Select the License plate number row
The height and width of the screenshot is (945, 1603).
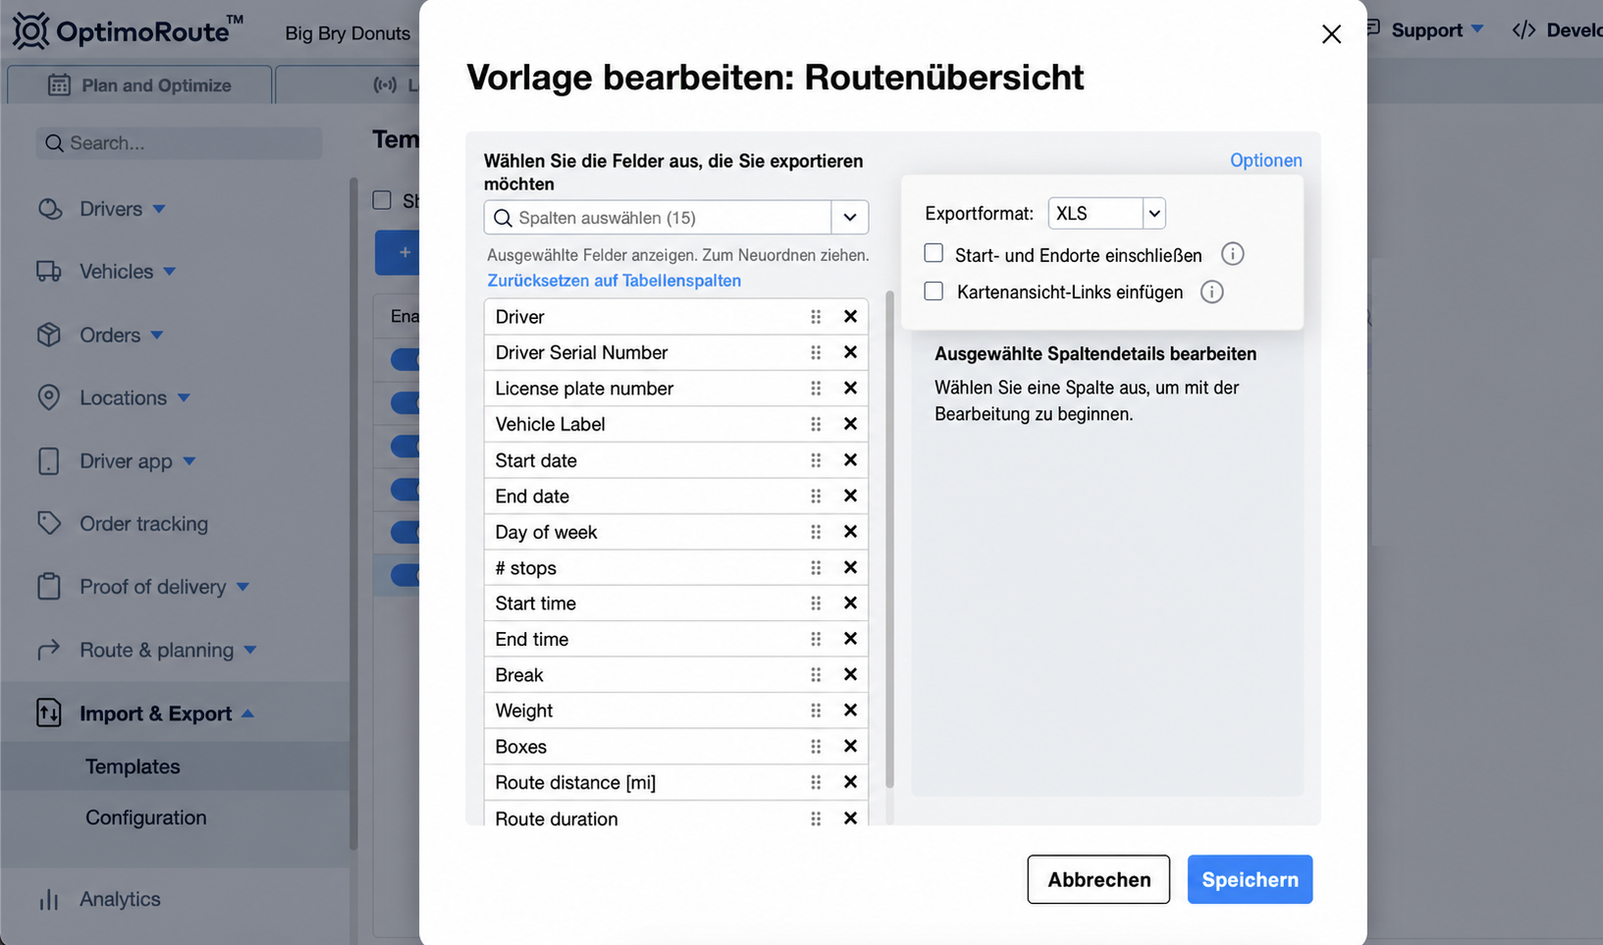click(x=676, y=388)
